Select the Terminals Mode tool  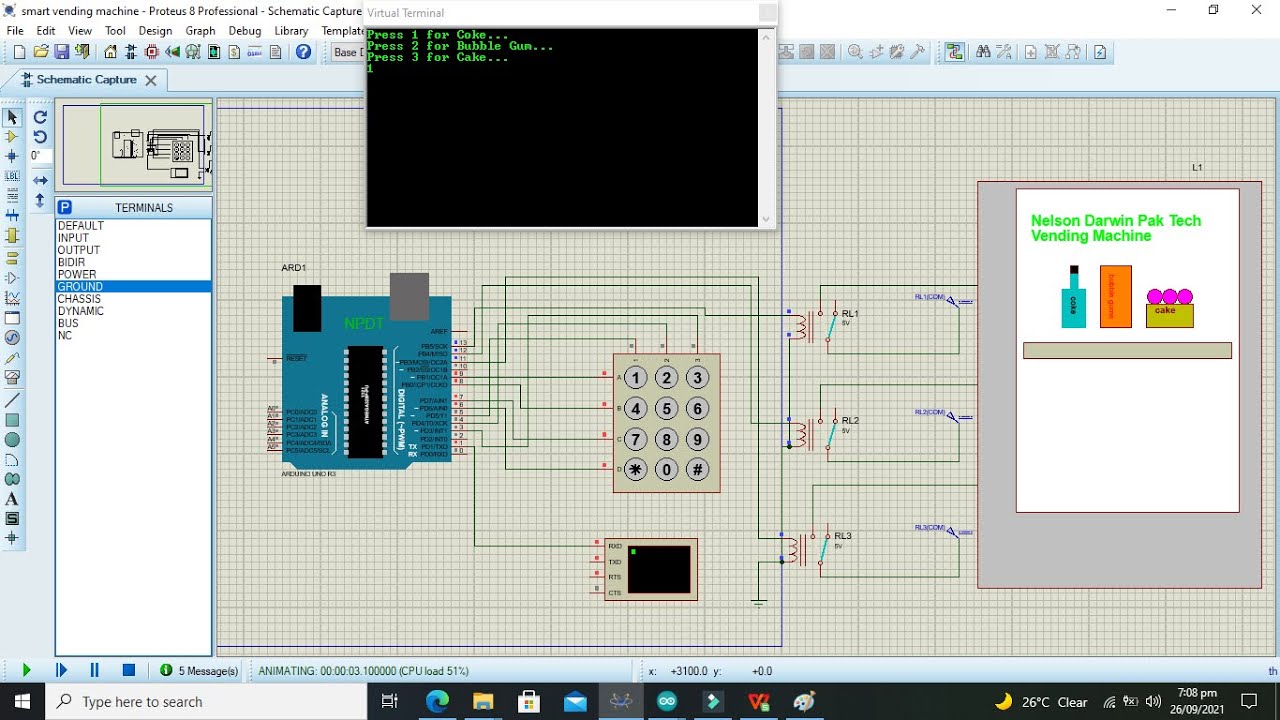click(x=12, y=257)
